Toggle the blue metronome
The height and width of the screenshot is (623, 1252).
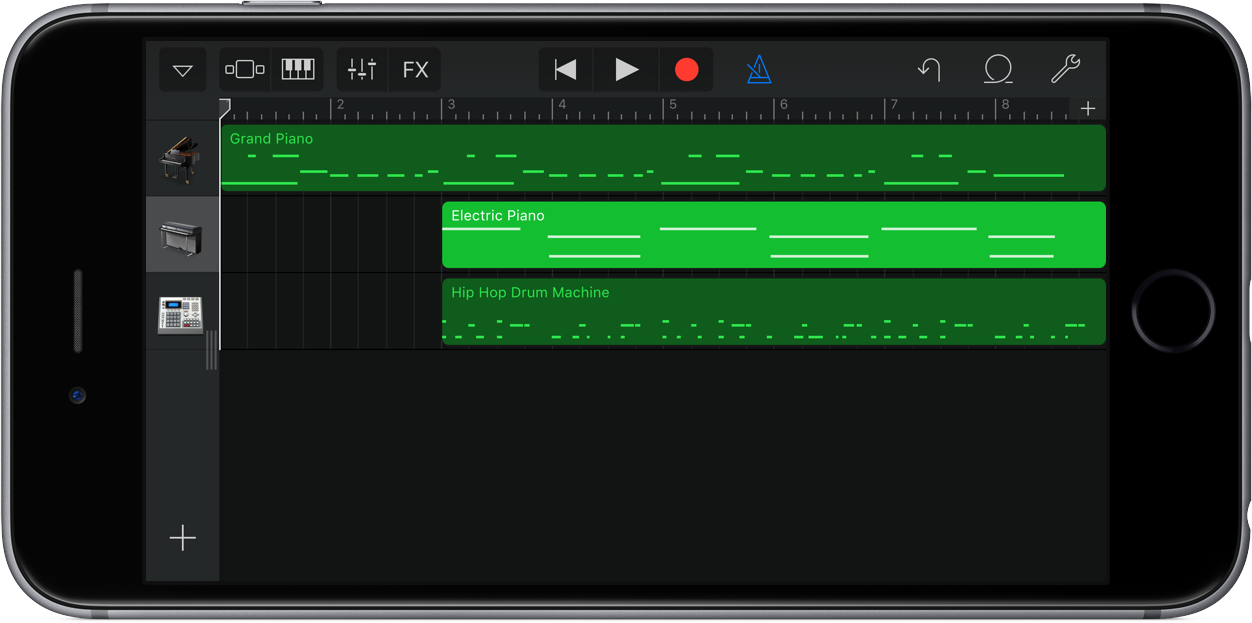coord(759,70)
